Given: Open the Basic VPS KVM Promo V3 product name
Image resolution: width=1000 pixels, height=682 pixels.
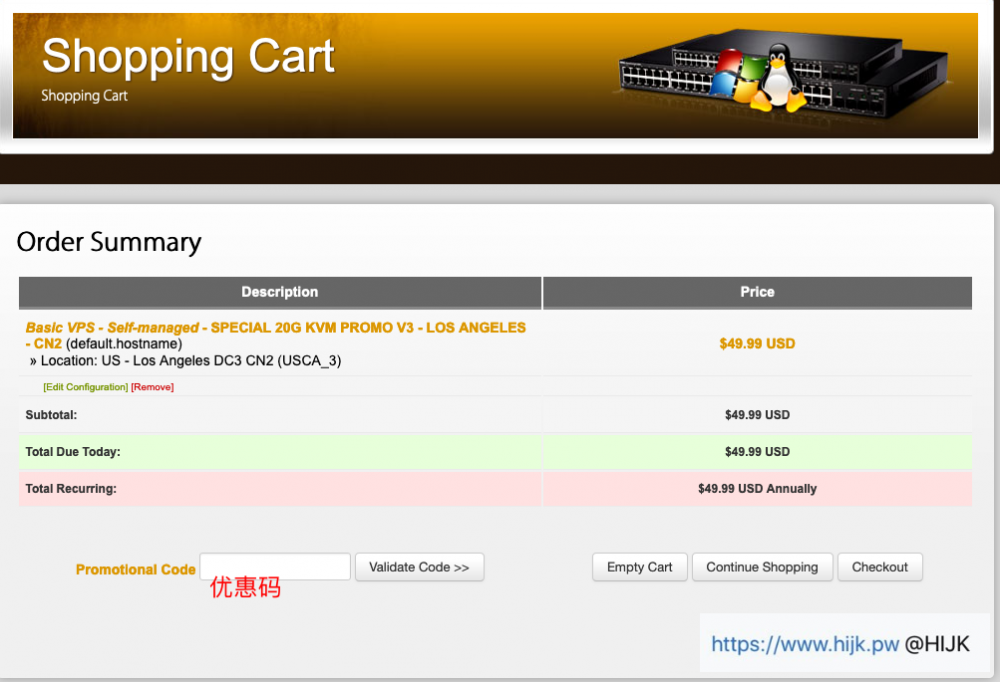Looking at the screenshot, I should [x=275, y=328].
